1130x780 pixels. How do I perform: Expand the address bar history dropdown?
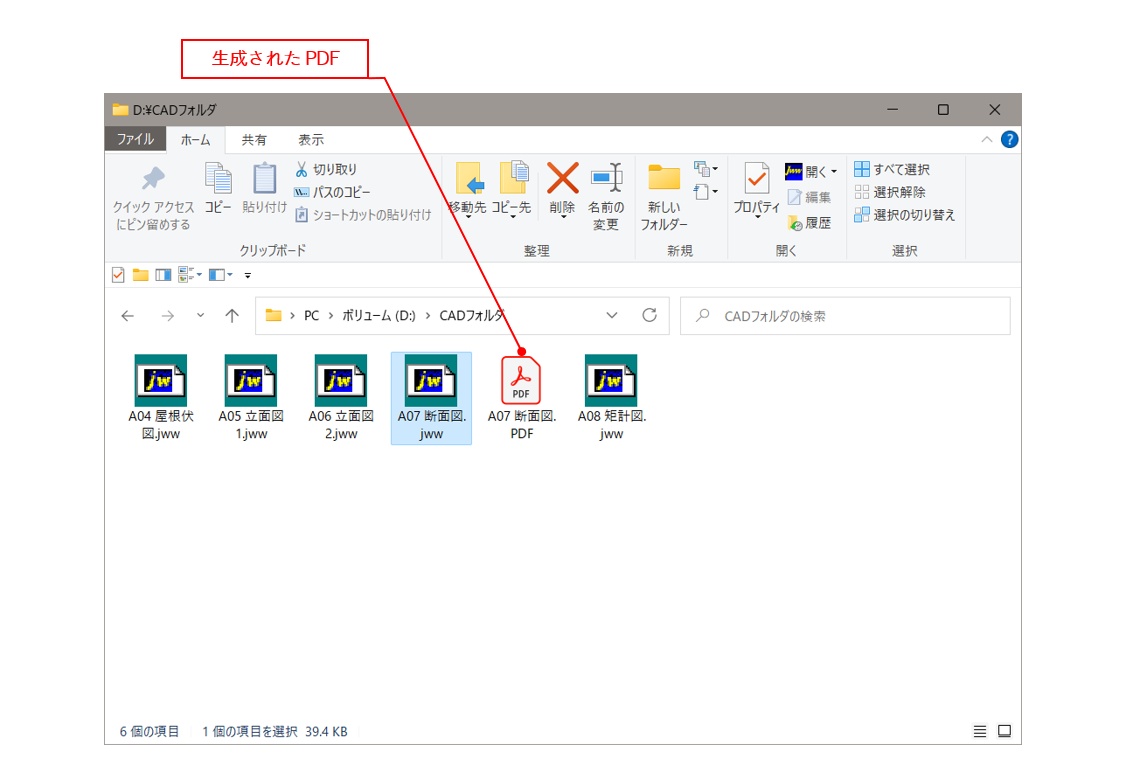[x=612, y=316]
